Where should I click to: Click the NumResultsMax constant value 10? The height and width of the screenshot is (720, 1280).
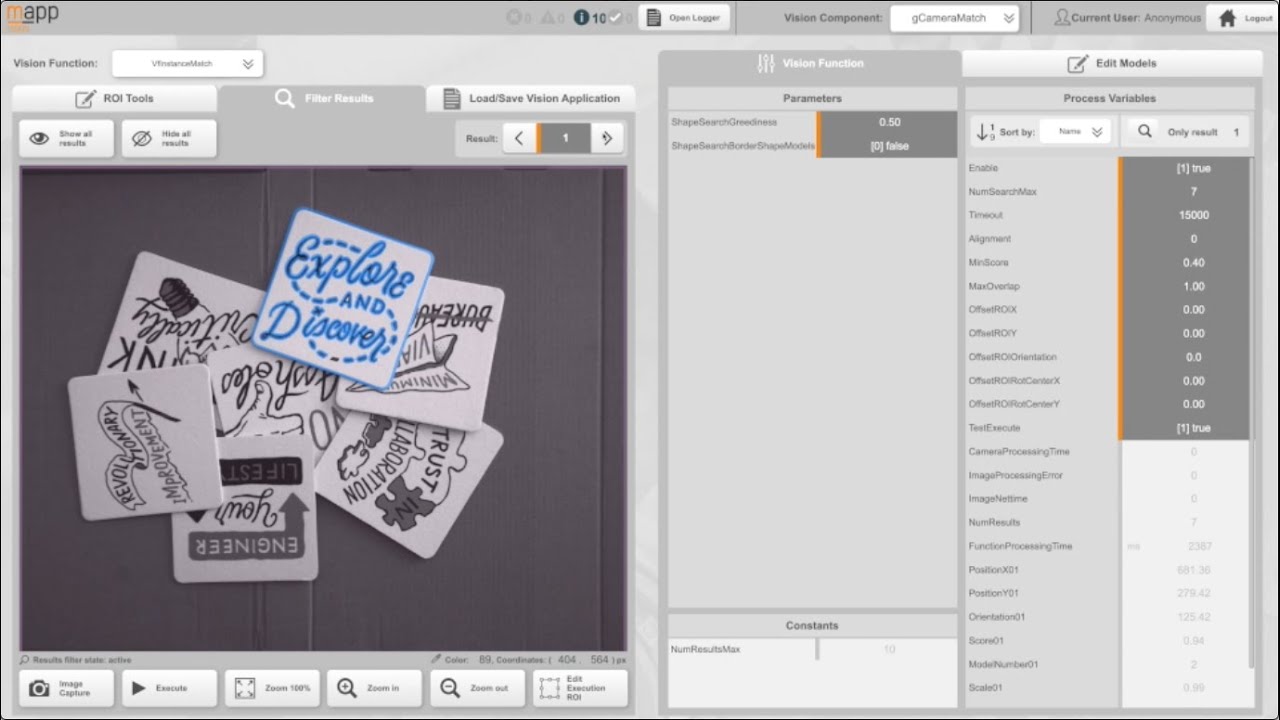pyautogui.click(x=888, y=649)
